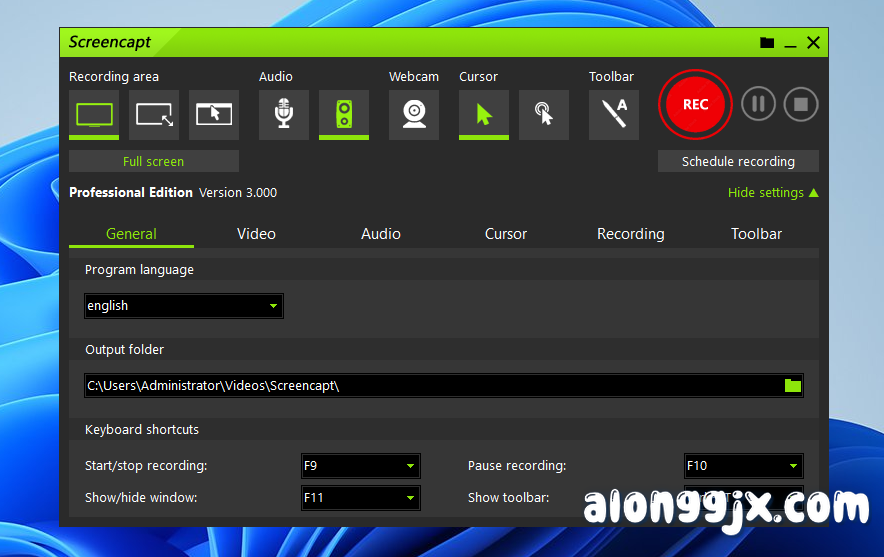
Task: Open Start/stop recording shortcut dropdown
Action: point(361,466)
